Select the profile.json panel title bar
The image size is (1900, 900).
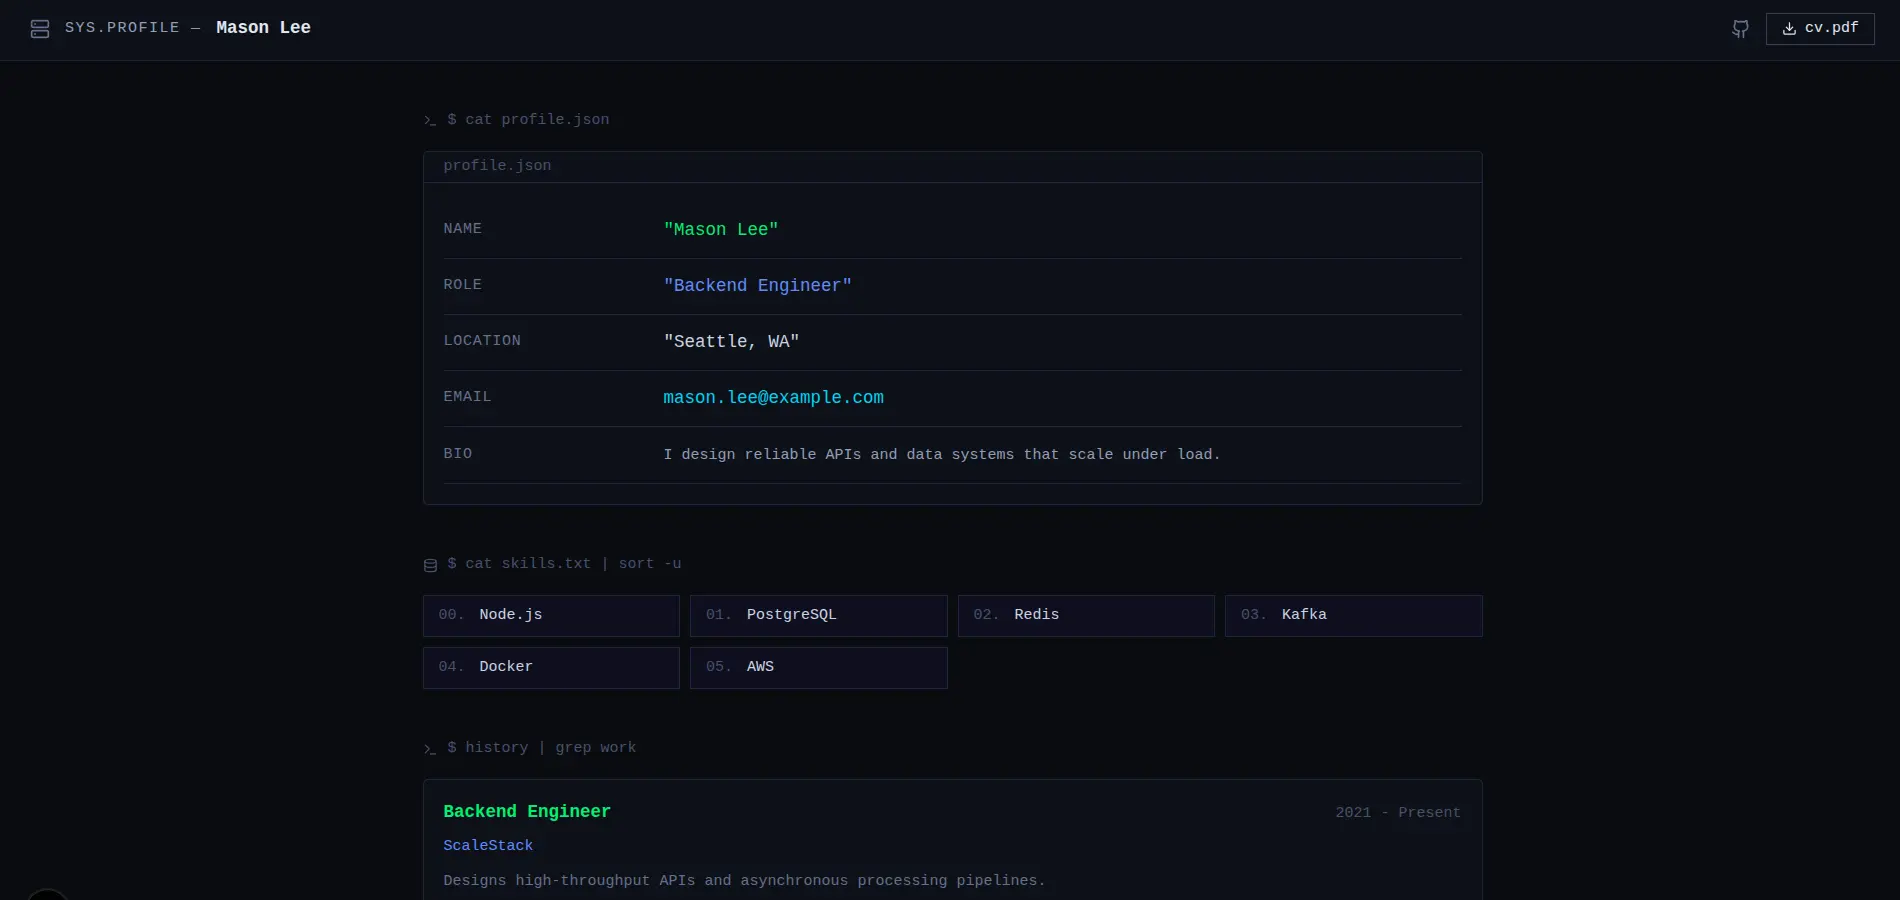tap(951, 166)
